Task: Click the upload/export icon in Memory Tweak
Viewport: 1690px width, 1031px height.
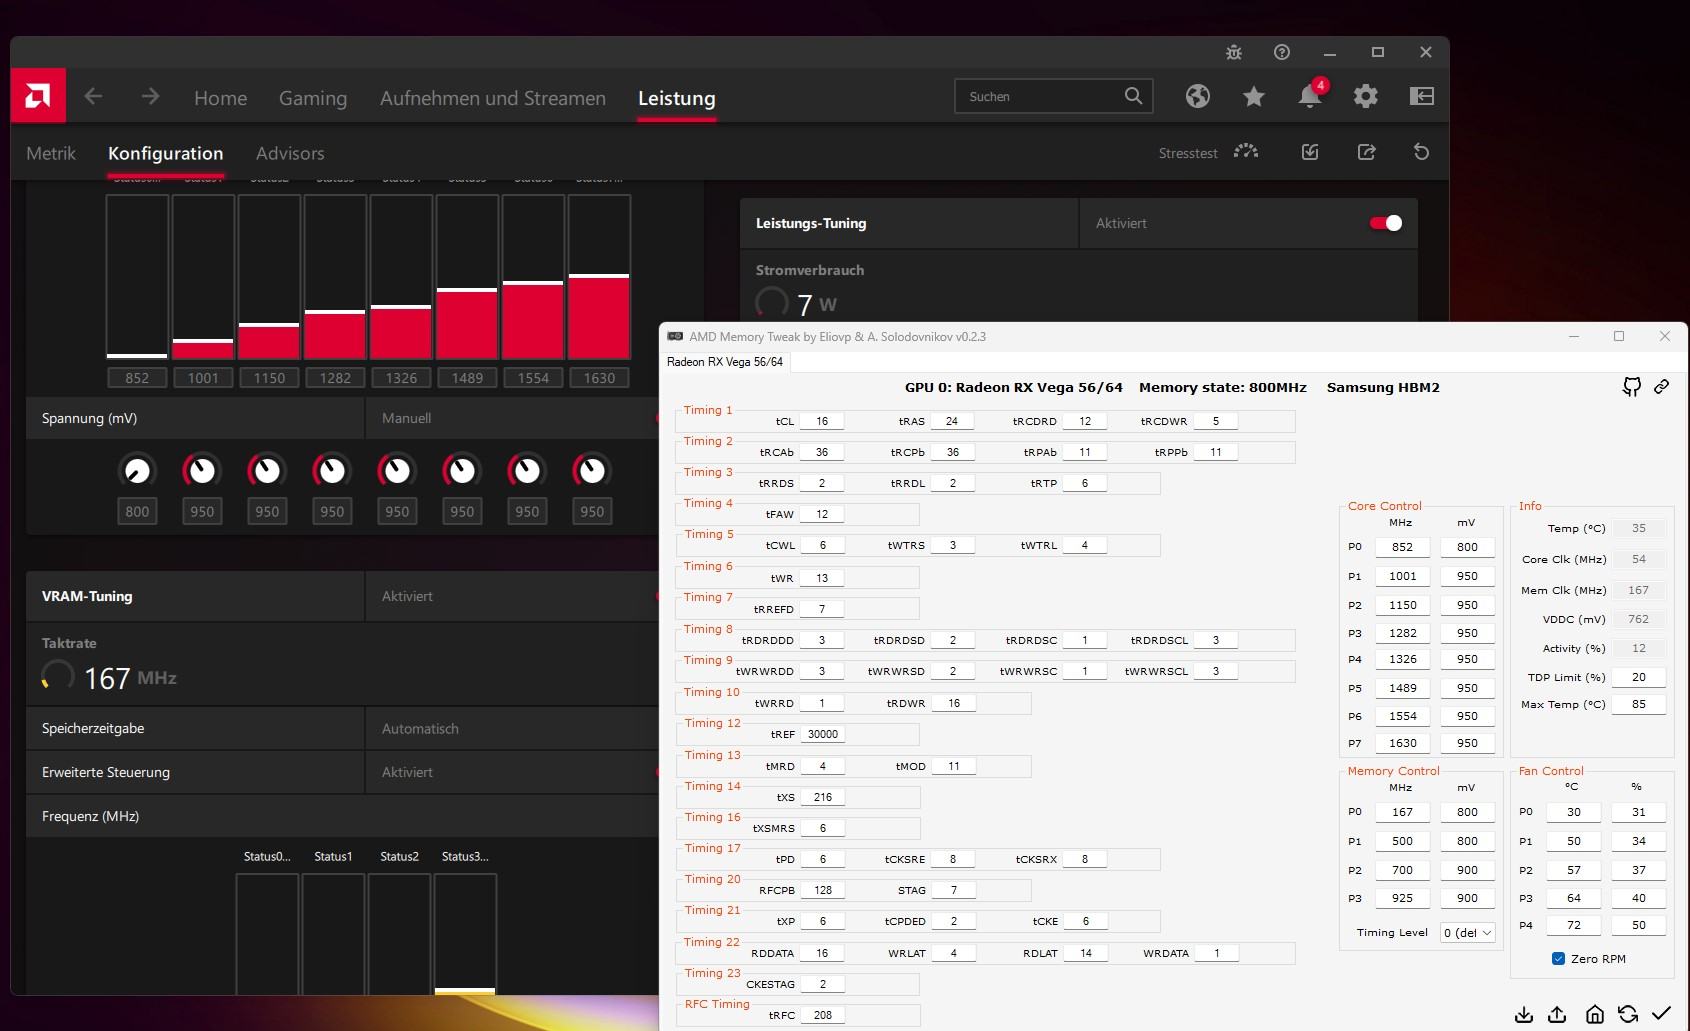Action: [x=1557, y=1014]
